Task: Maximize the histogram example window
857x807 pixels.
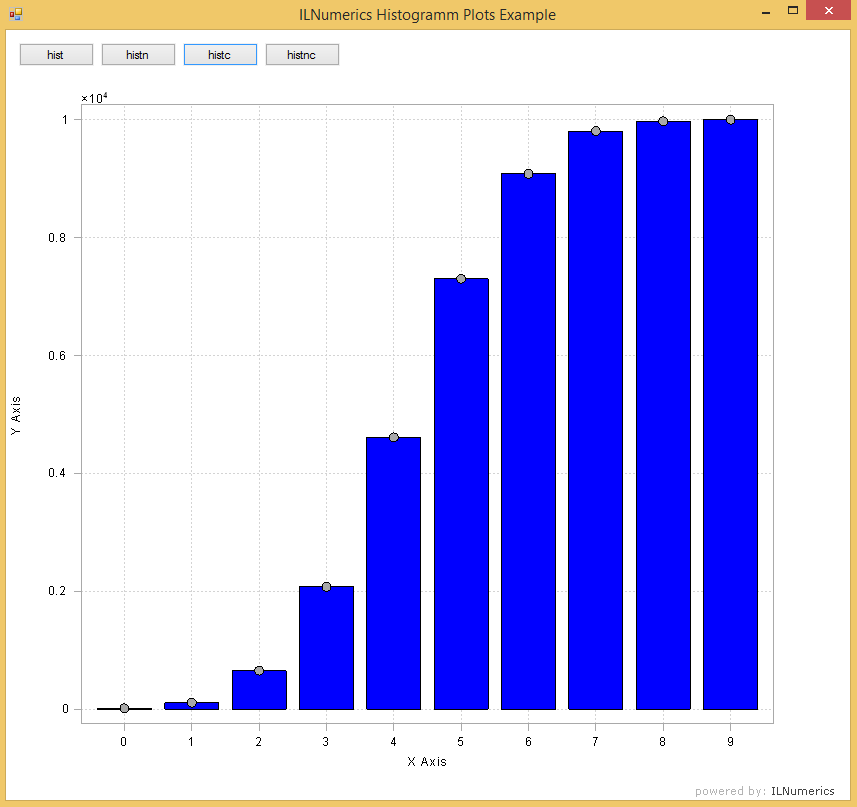Action: point(792,11)
